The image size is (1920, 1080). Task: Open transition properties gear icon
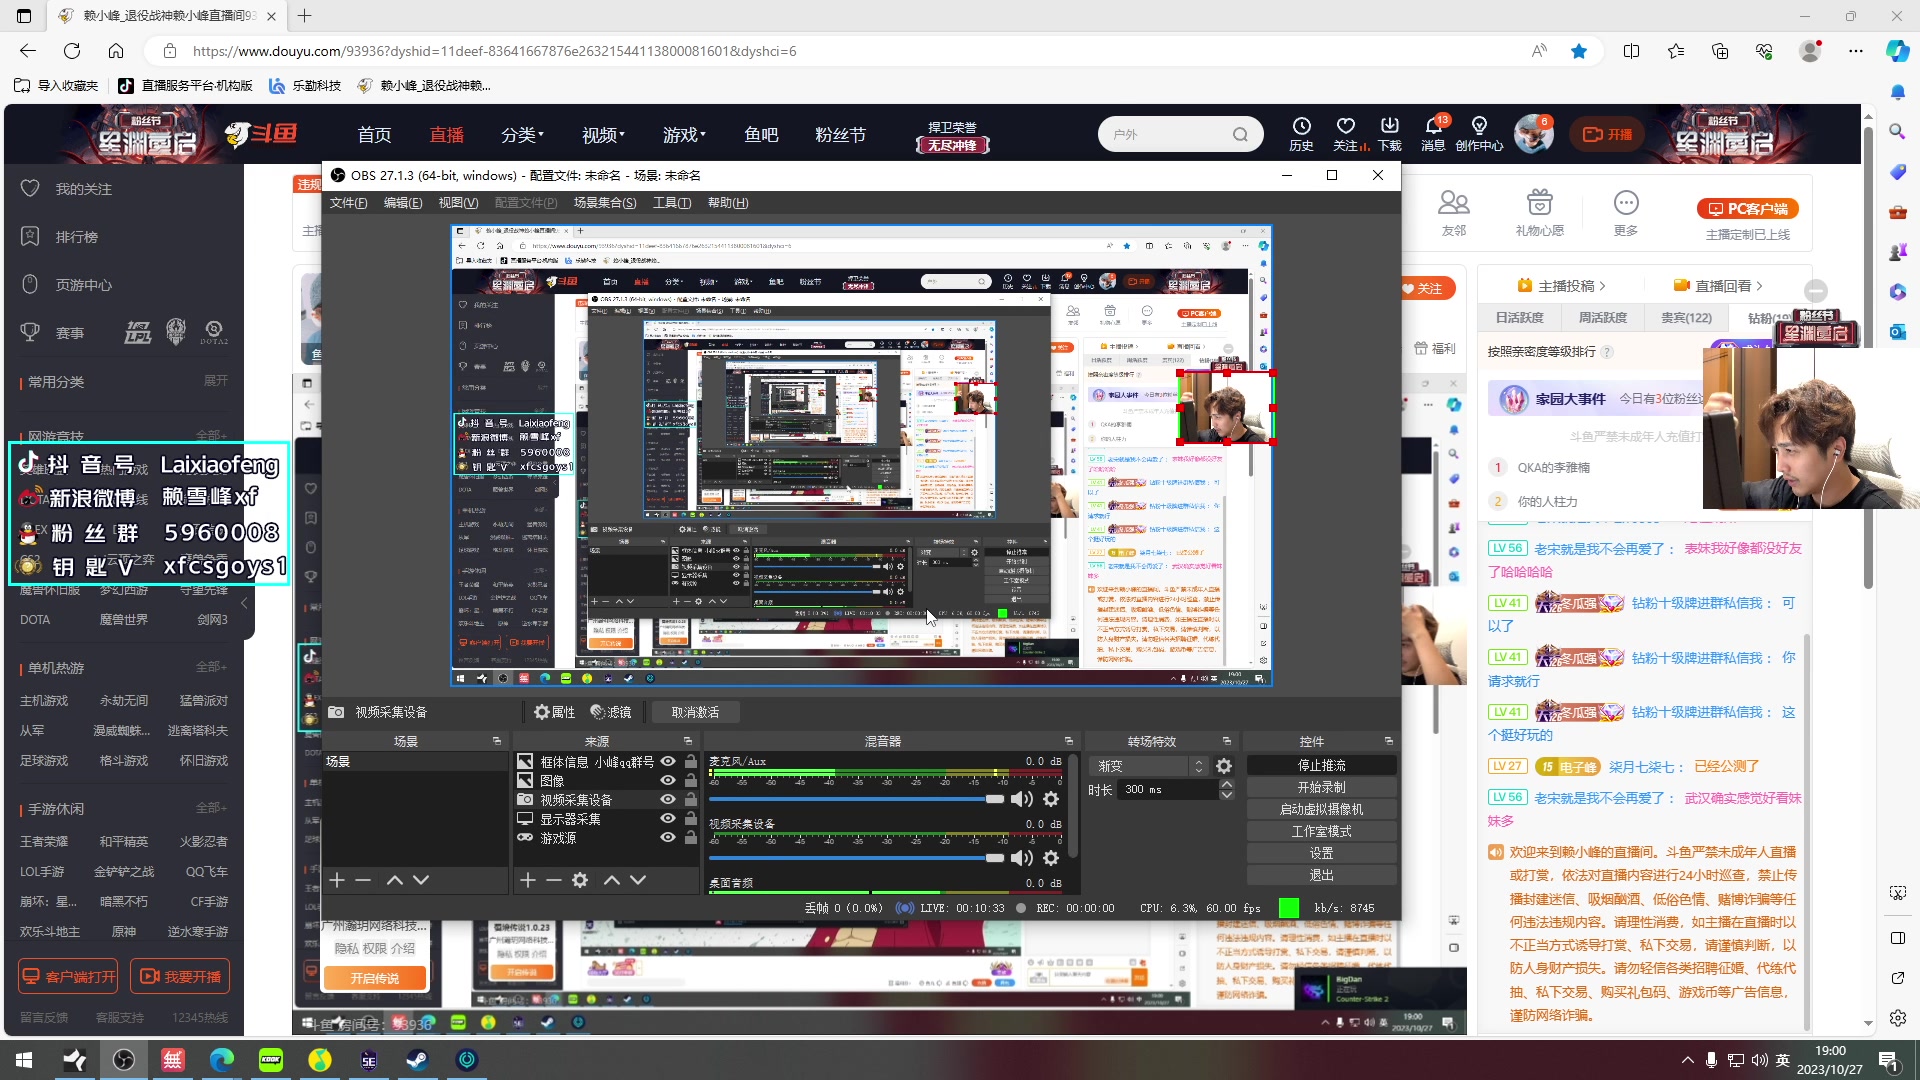(1224, 766)
